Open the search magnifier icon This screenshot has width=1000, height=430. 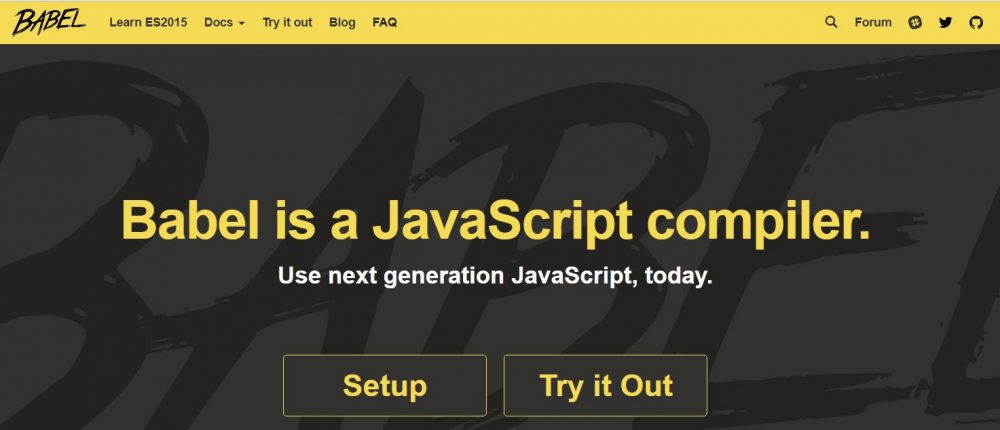click(831, 22)
